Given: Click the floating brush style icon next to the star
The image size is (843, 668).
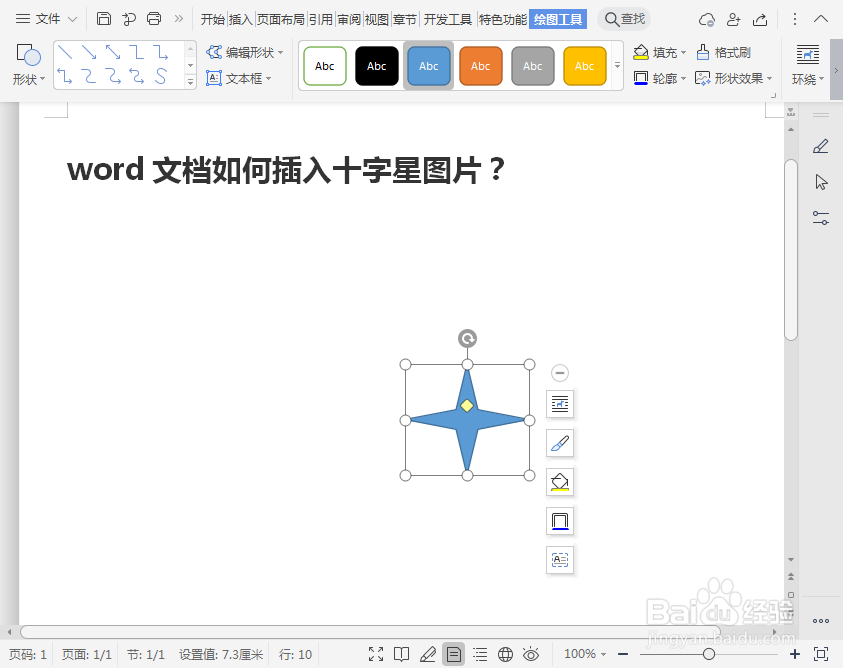Looking at the screenshot, I should click(559, 443).
